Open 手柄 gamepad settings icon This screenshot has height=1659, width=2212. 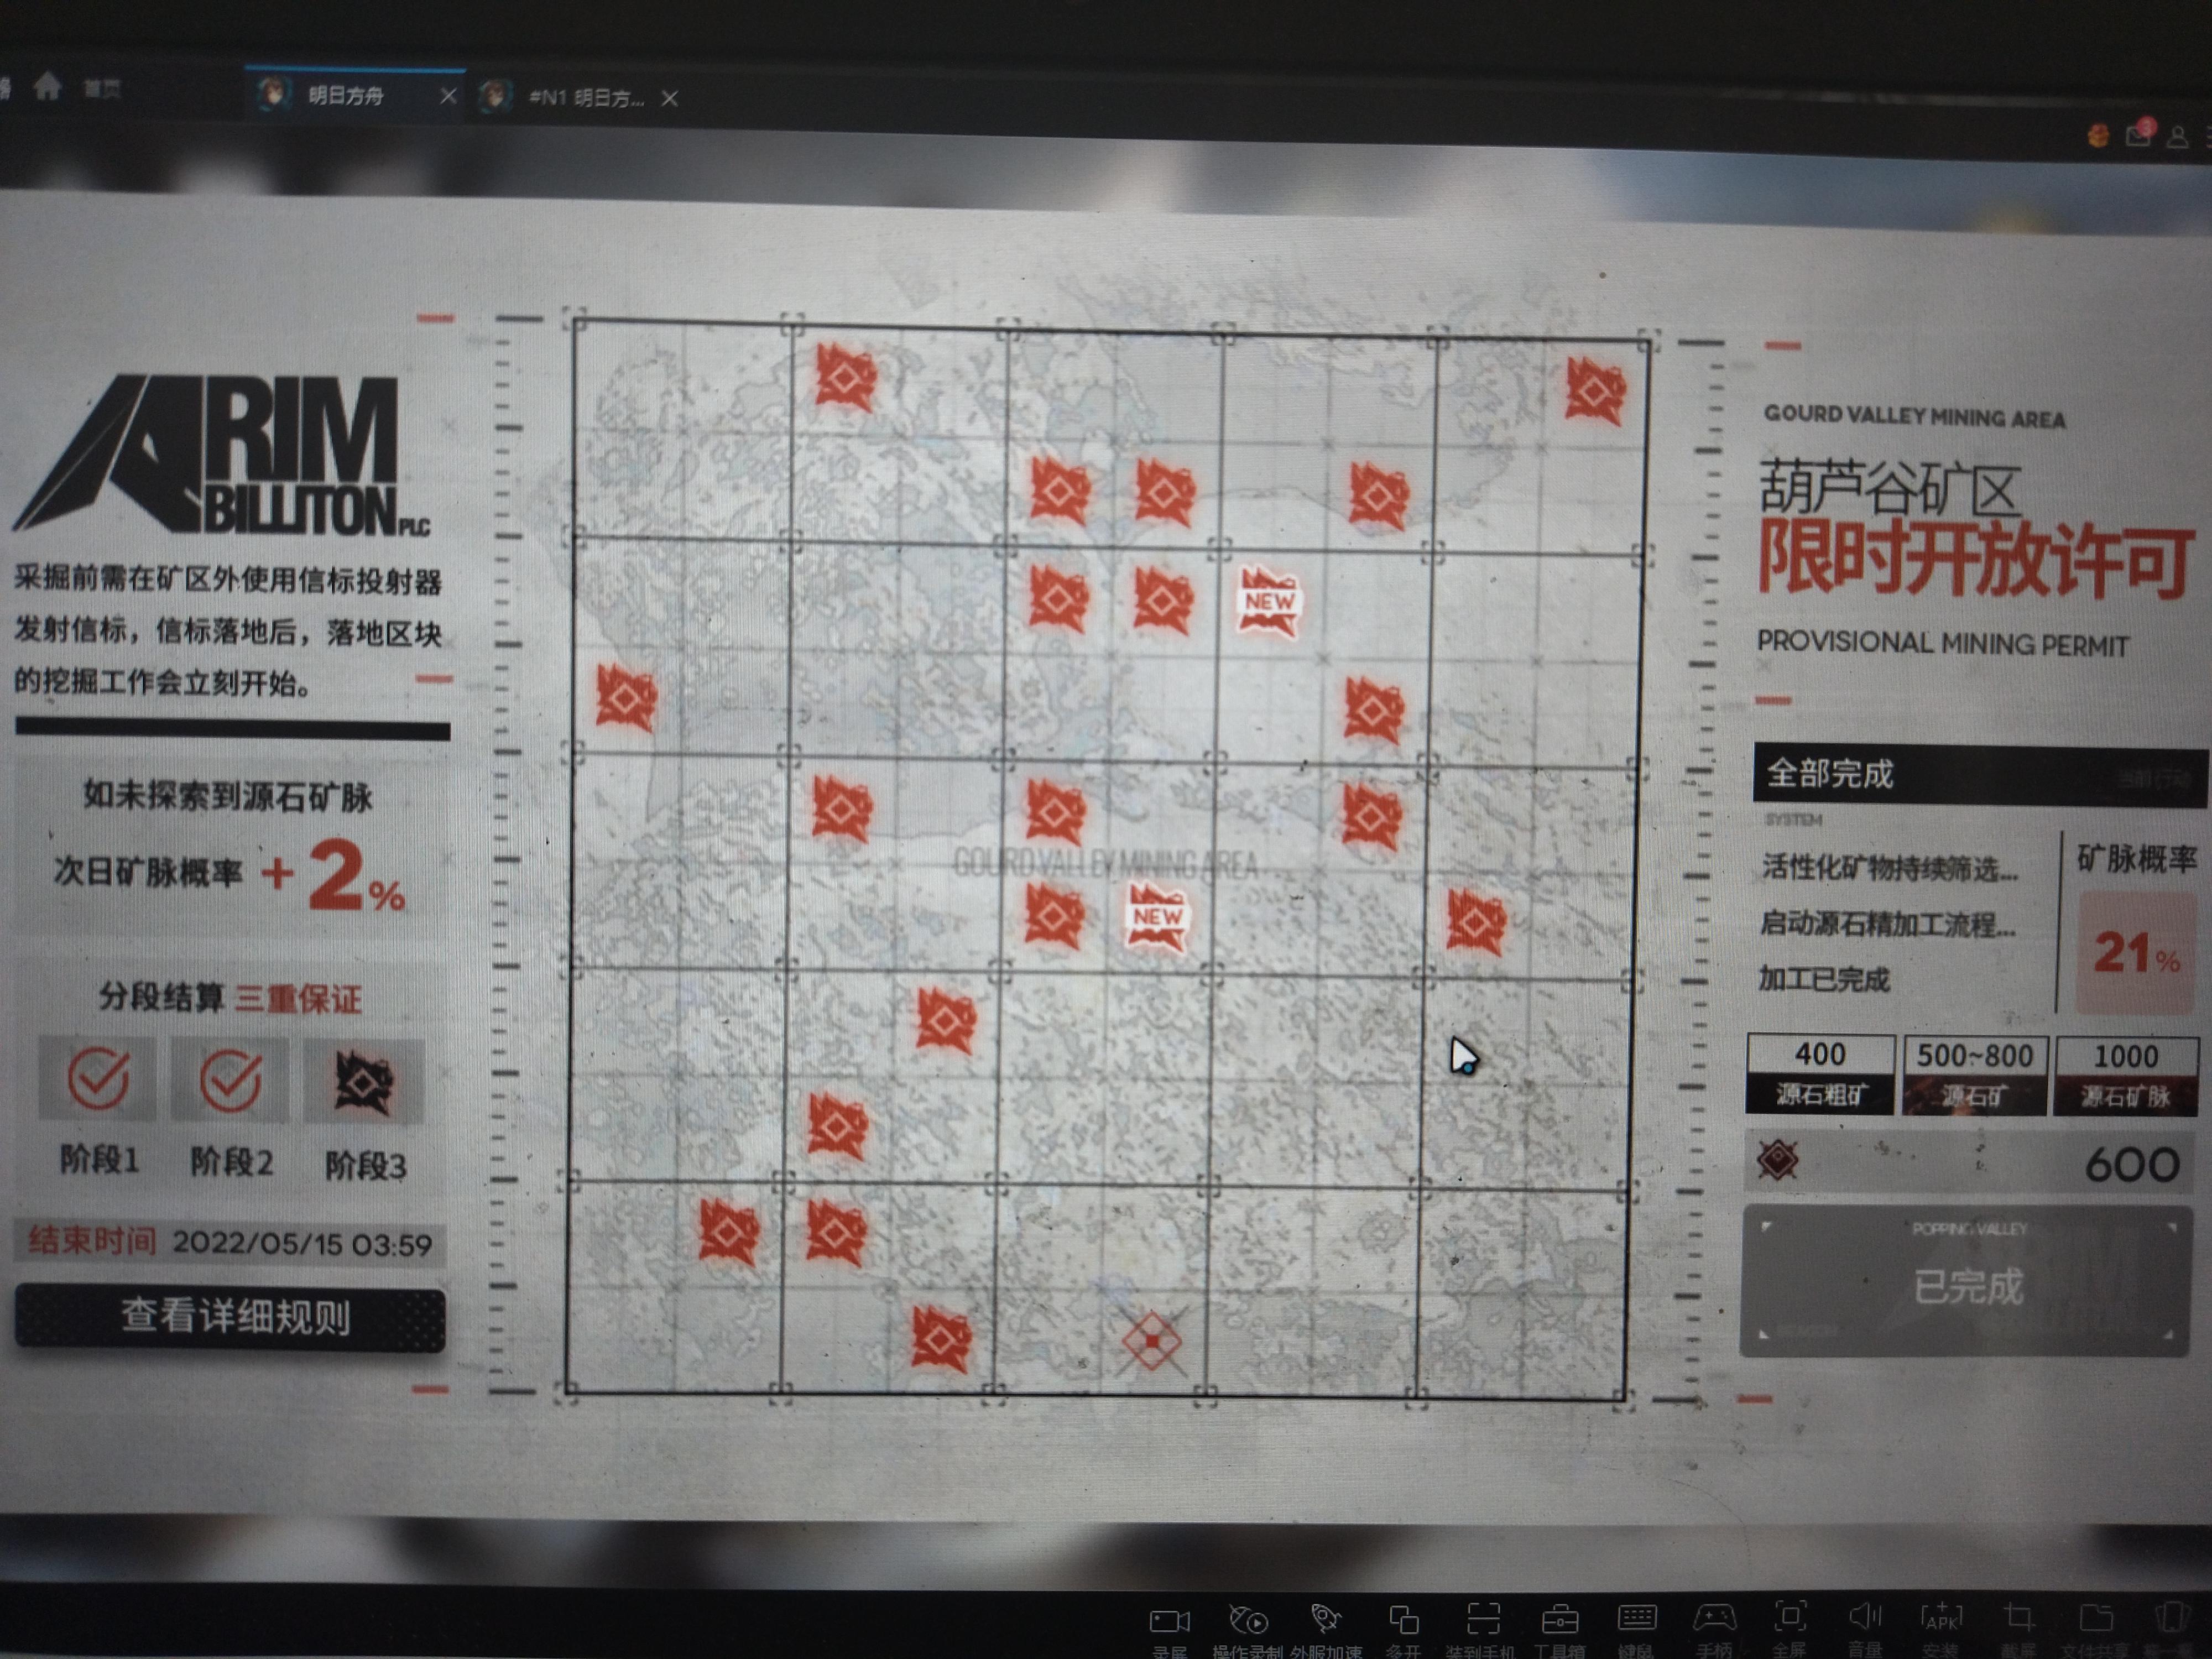coord(1714,1617)
